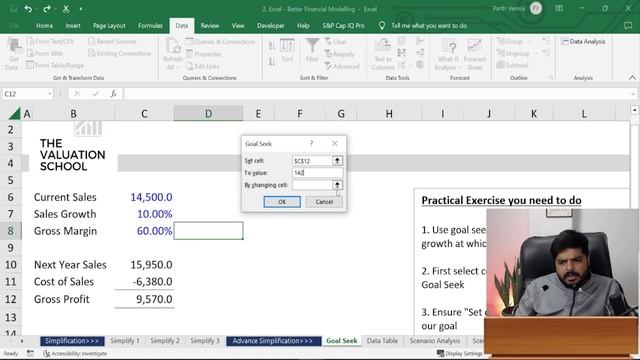Switch to Simplify 2 sheet tab

click(x=164, y=341)
